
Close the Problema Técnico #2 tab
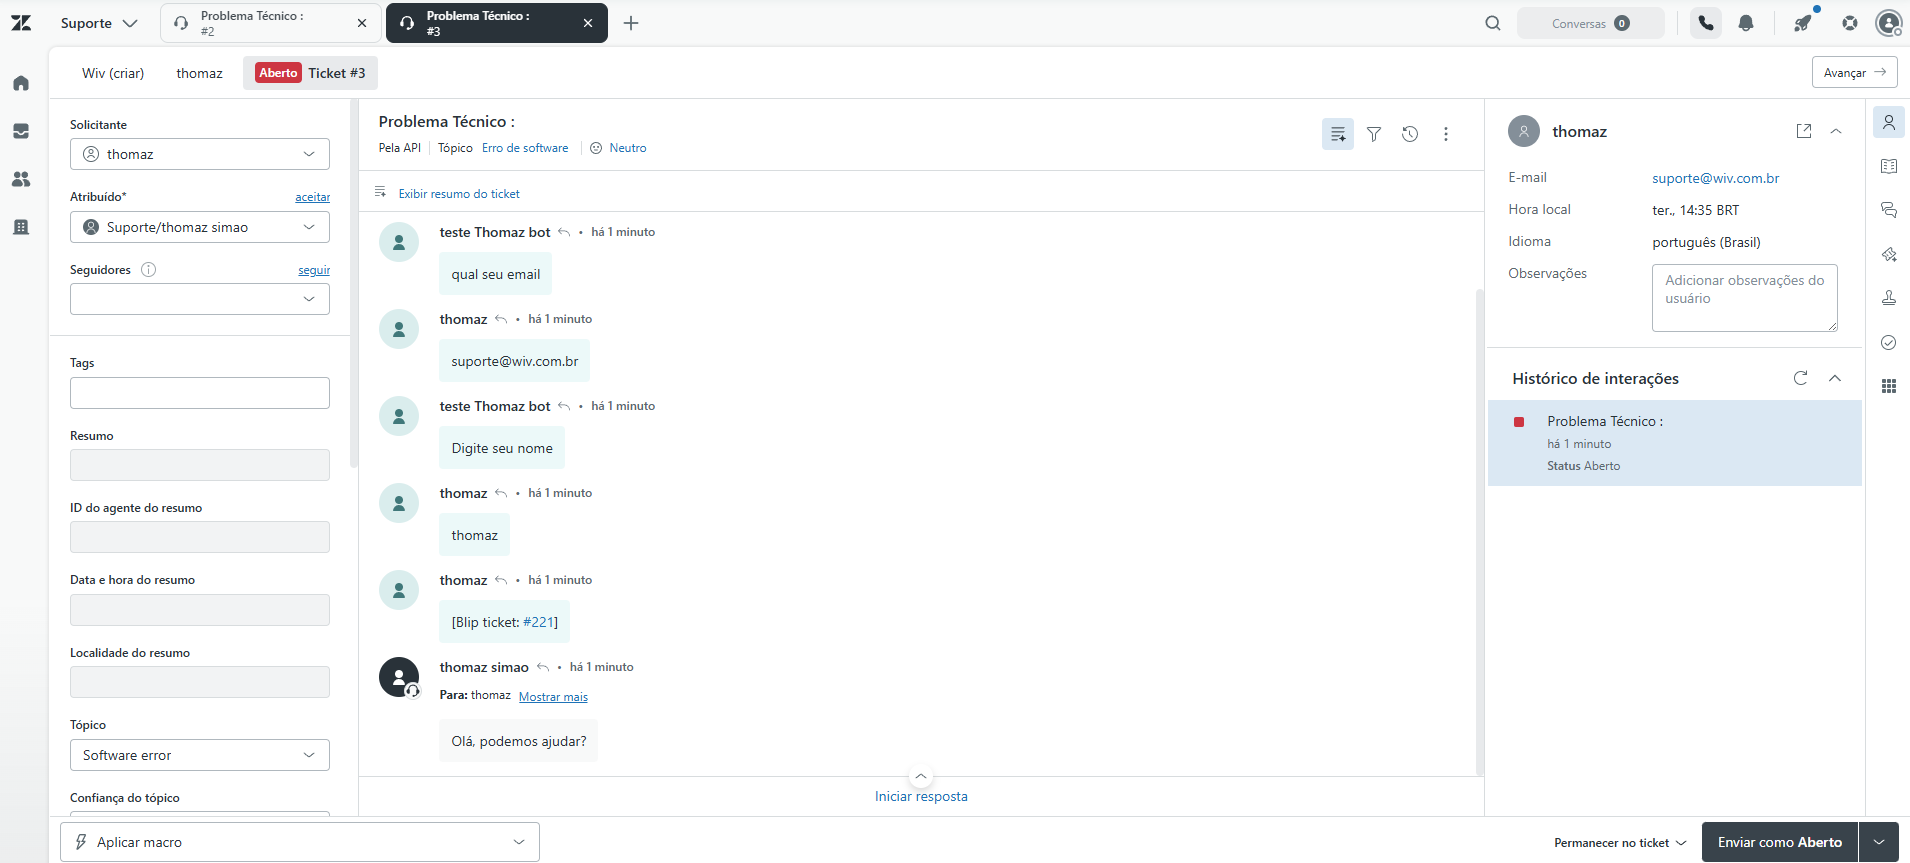362,23
